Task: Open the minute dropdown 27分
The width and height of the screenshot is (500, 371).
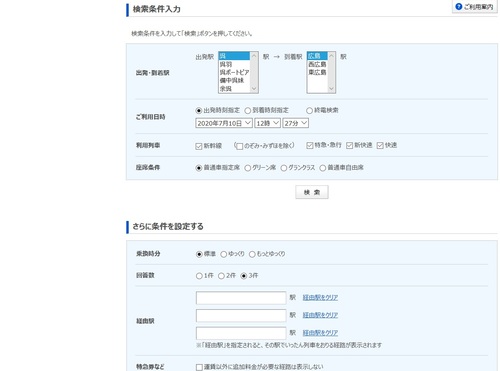Action: coord(296,123)
